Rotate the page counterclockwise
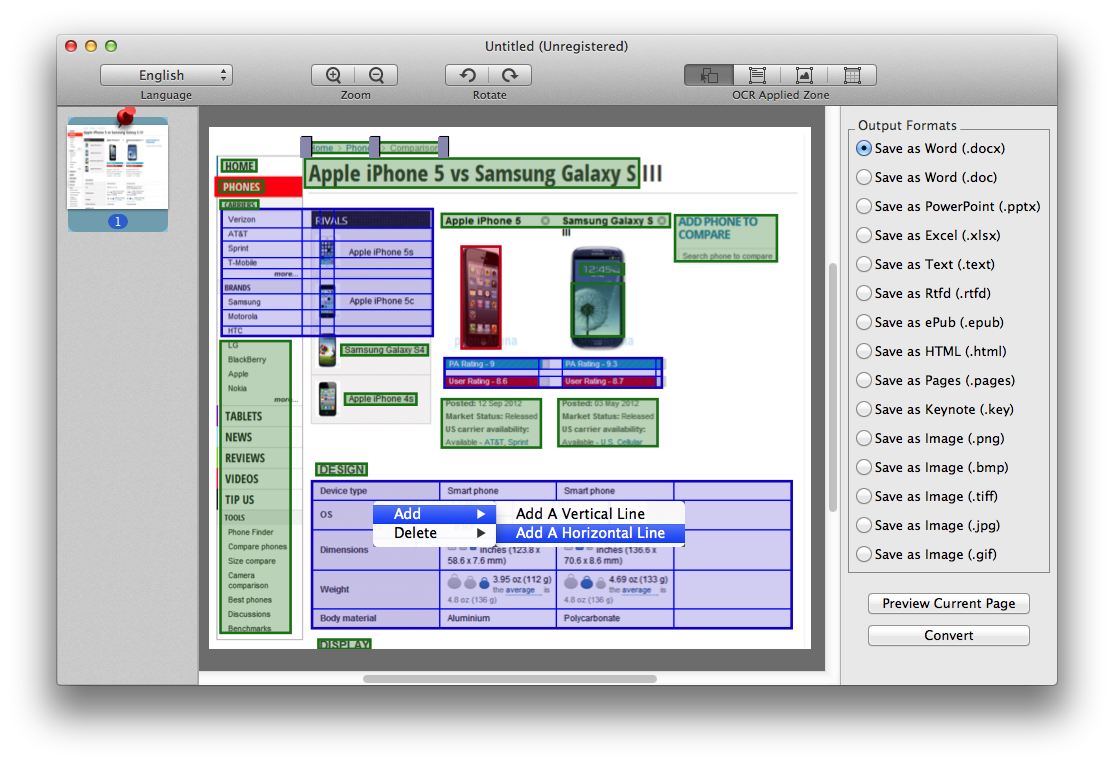This screenshot has height=764, width=1114. pos(467,75)
